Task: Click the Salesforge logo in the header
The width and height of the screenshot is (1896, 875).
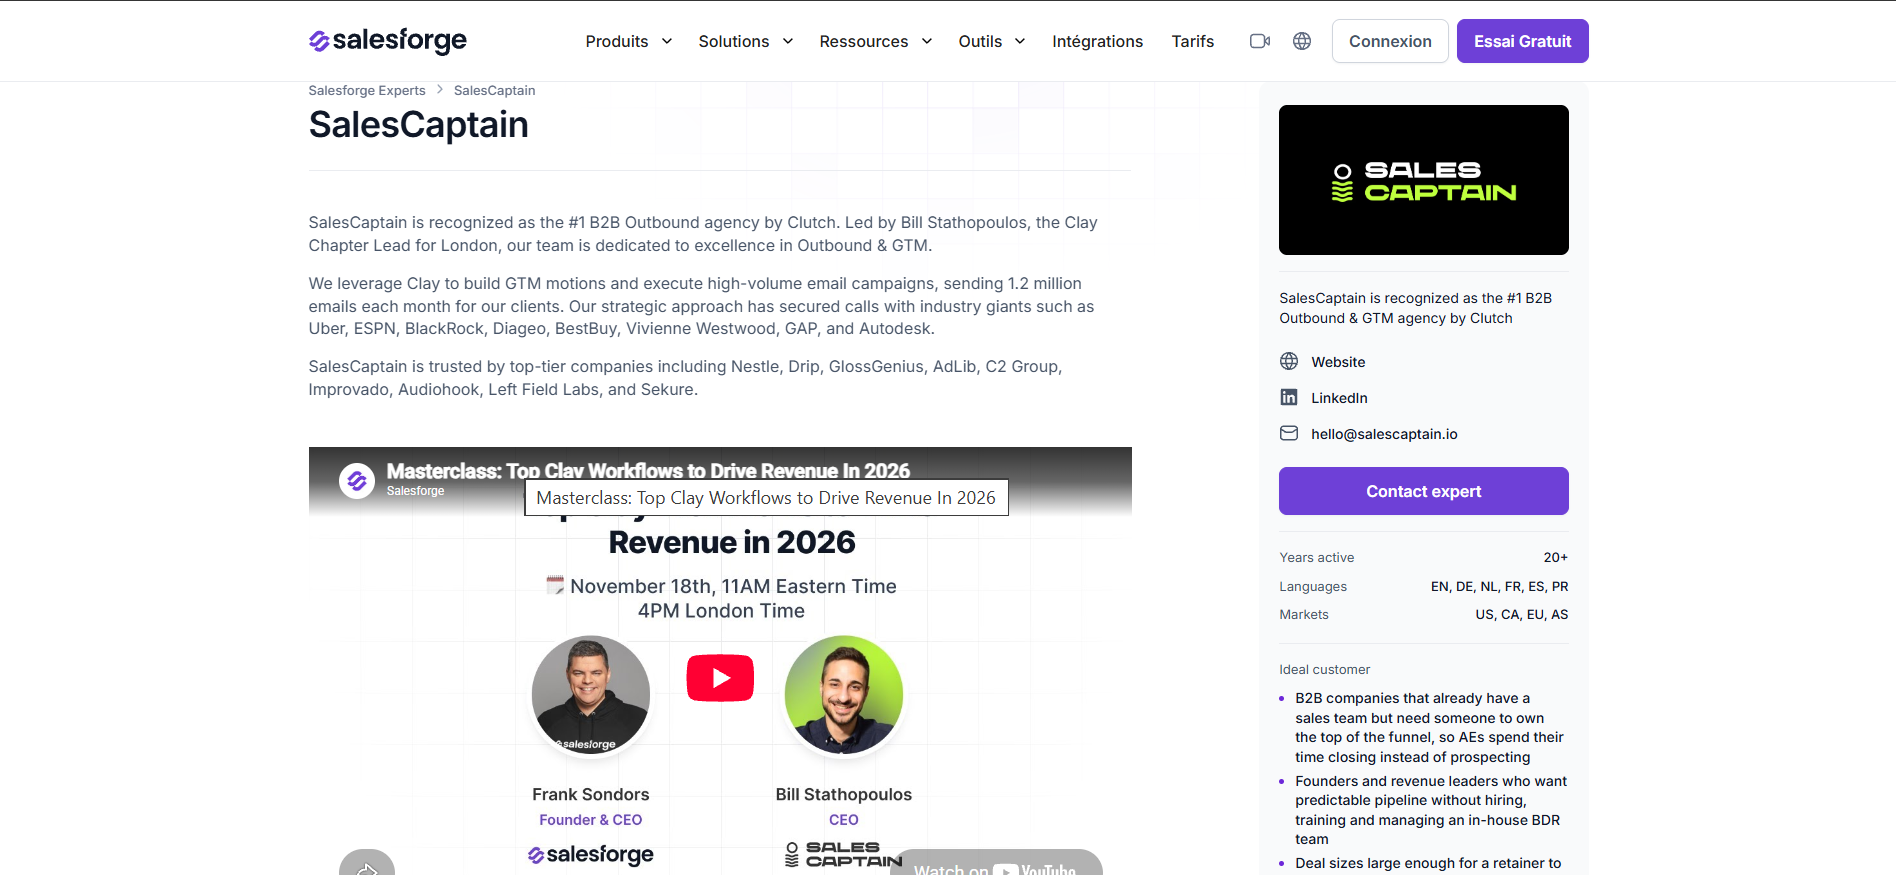Action: tap(388, 41)
